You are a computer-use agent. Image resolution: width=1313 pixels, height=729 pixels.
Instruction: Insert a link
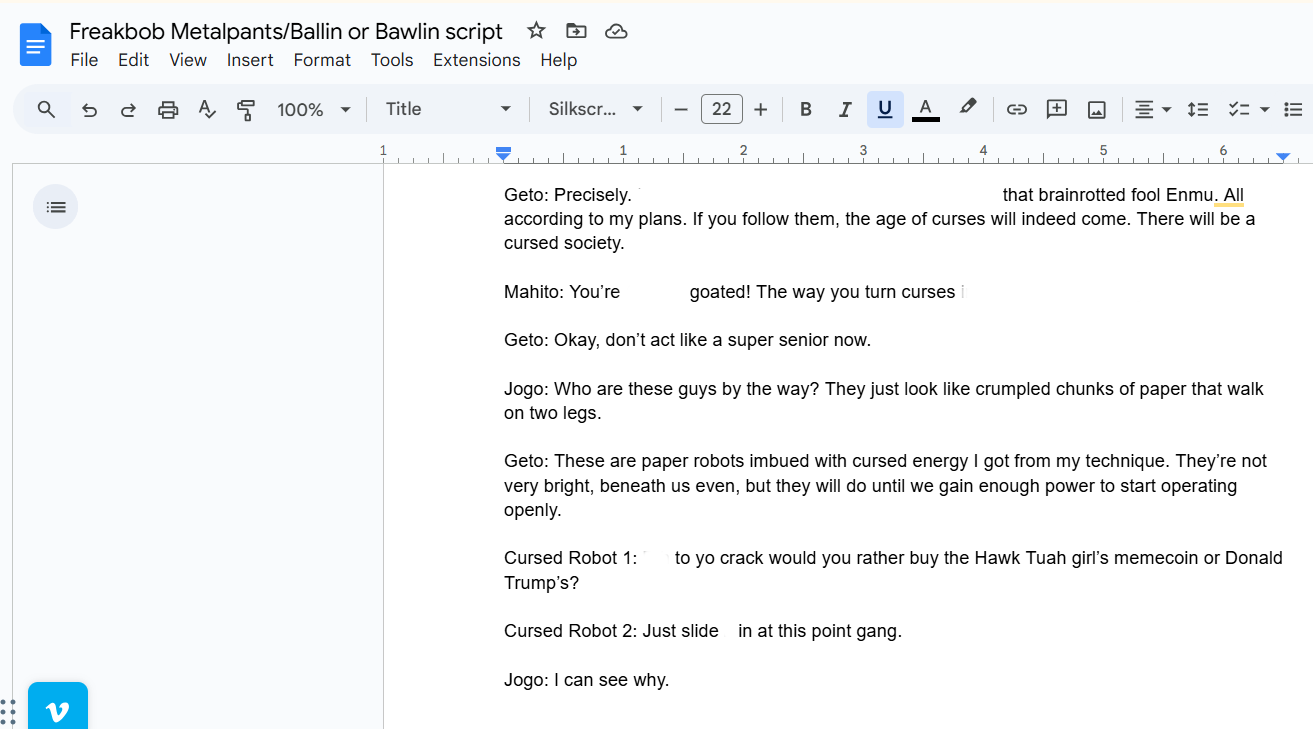(1017, 110)
